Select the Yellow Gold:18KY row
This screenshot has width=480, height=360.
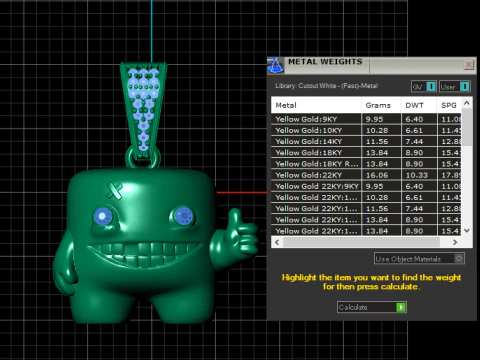366,153
